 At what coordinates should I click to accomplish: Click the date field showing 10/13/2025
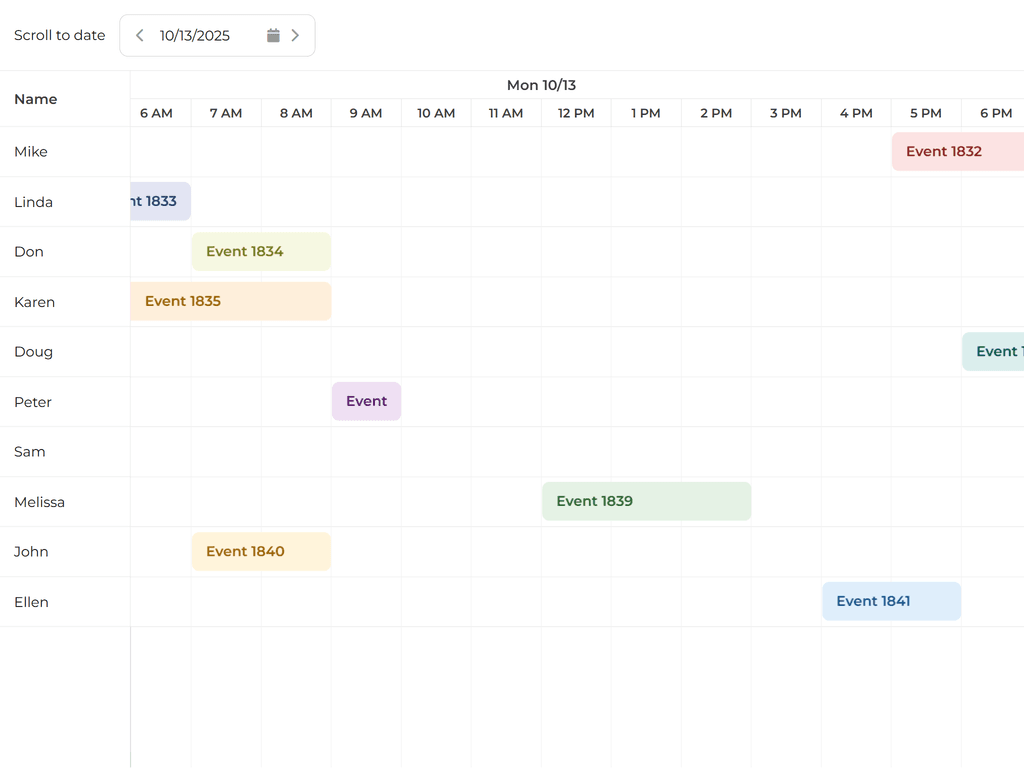click(197, 34)
